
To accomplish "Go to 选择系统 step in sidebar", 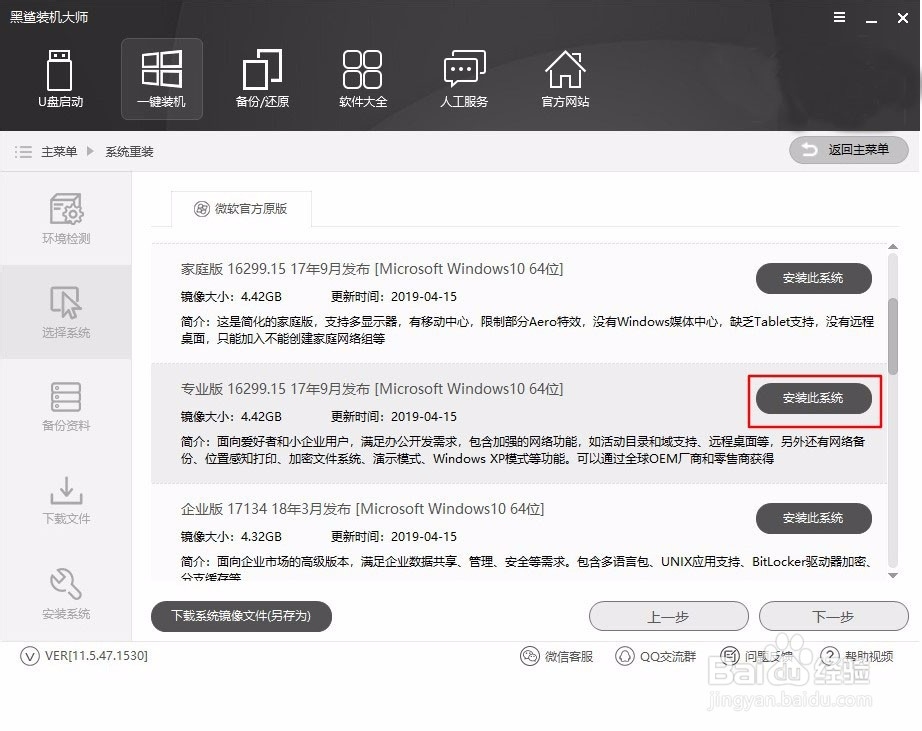I will click(x=66, y=312).
